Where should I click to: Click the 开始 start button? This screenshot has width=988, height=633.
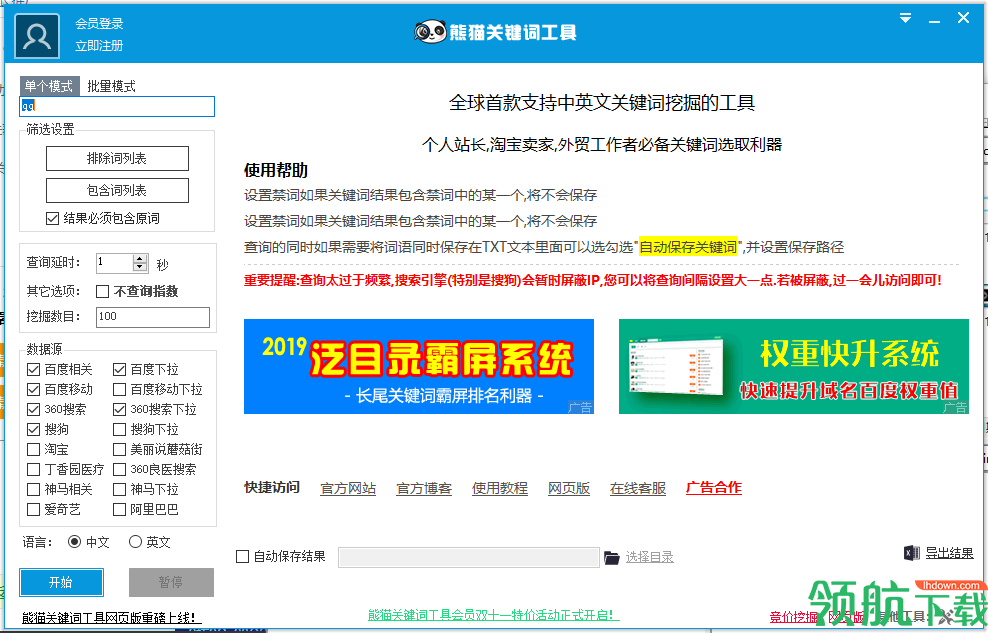[61, 582]
